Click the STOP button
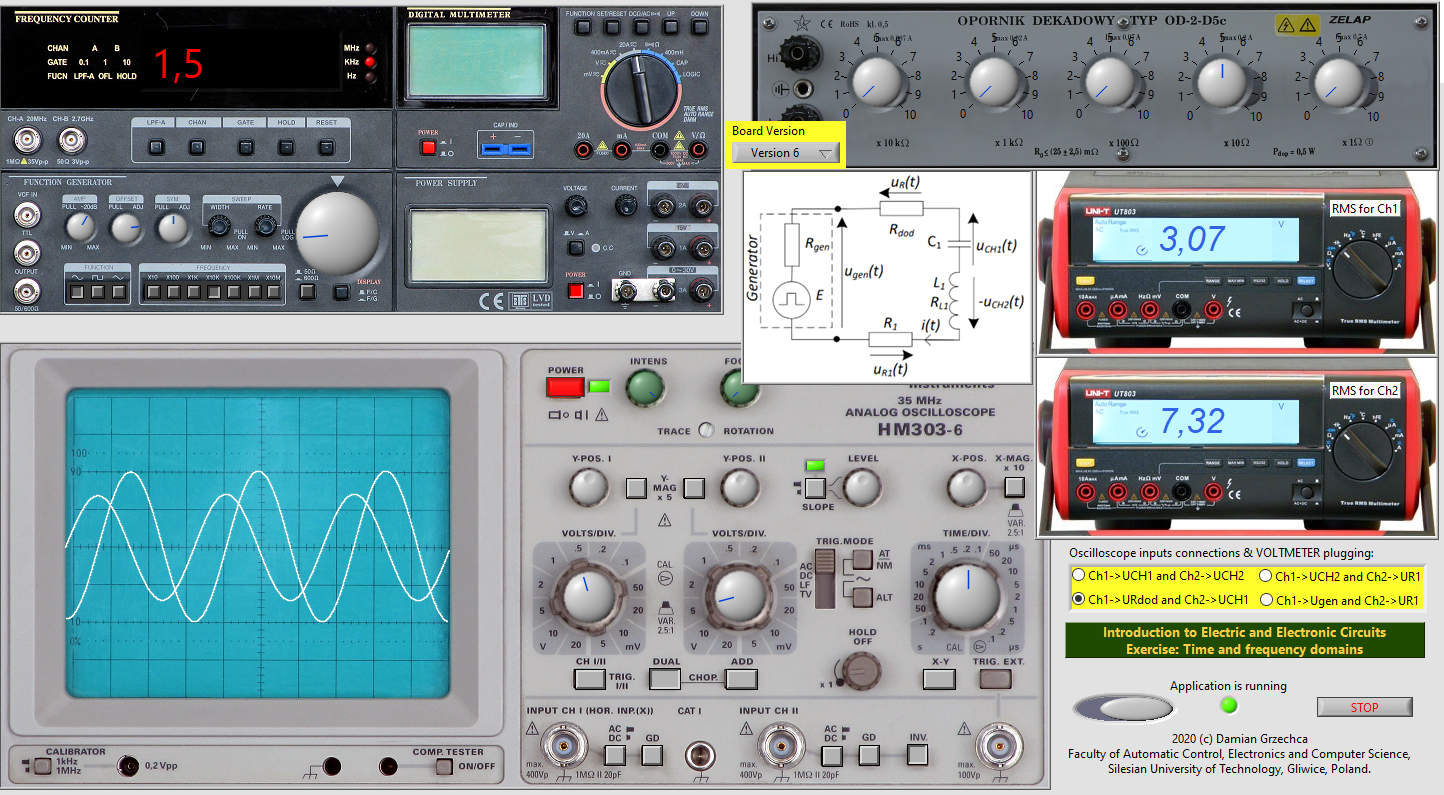1444x795 pixels. (1364, 707)
